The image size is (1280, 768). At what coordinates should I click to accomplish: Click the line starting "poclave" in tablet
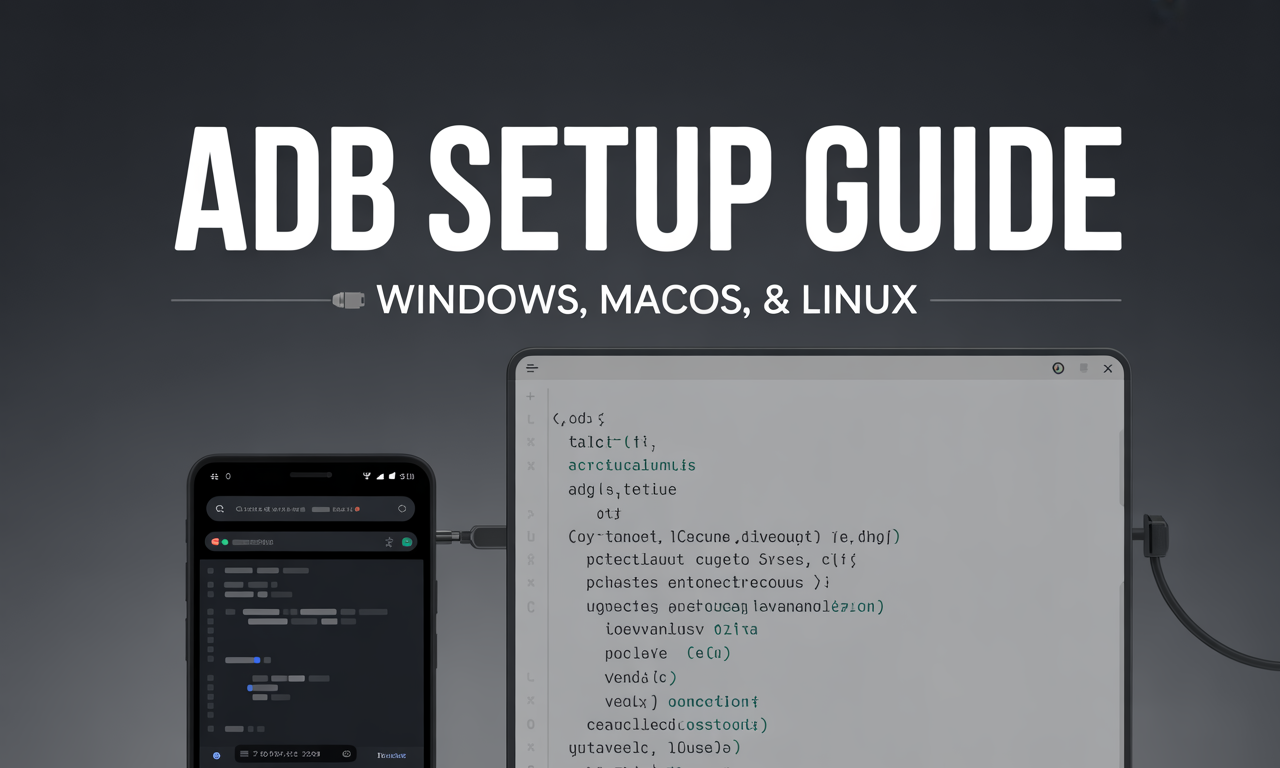point(668,653)
